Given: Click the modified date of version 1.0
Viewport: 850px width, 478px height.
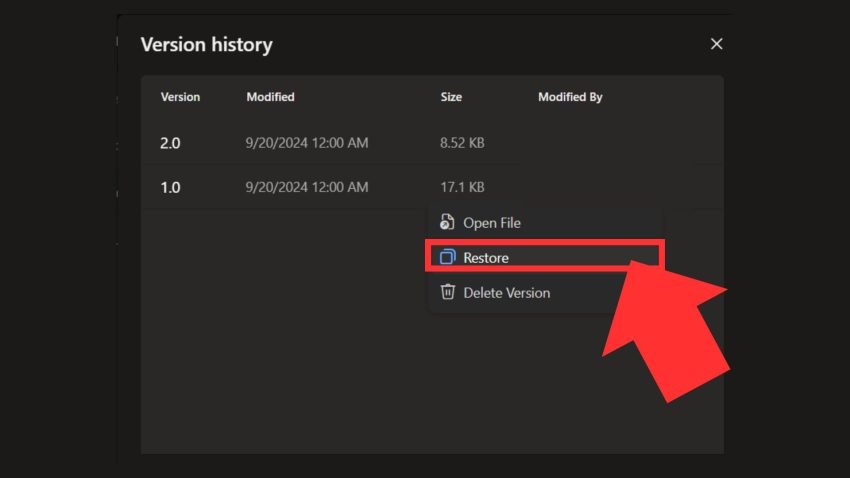Looking at the screenshot, I should tap(306, 187).
